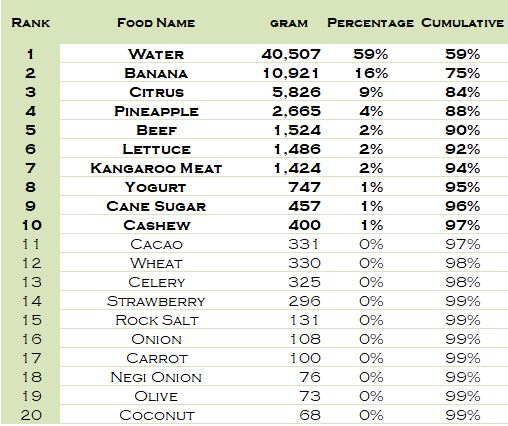Click the Cashew cumulative 97% cell

[x=463, y=225]
